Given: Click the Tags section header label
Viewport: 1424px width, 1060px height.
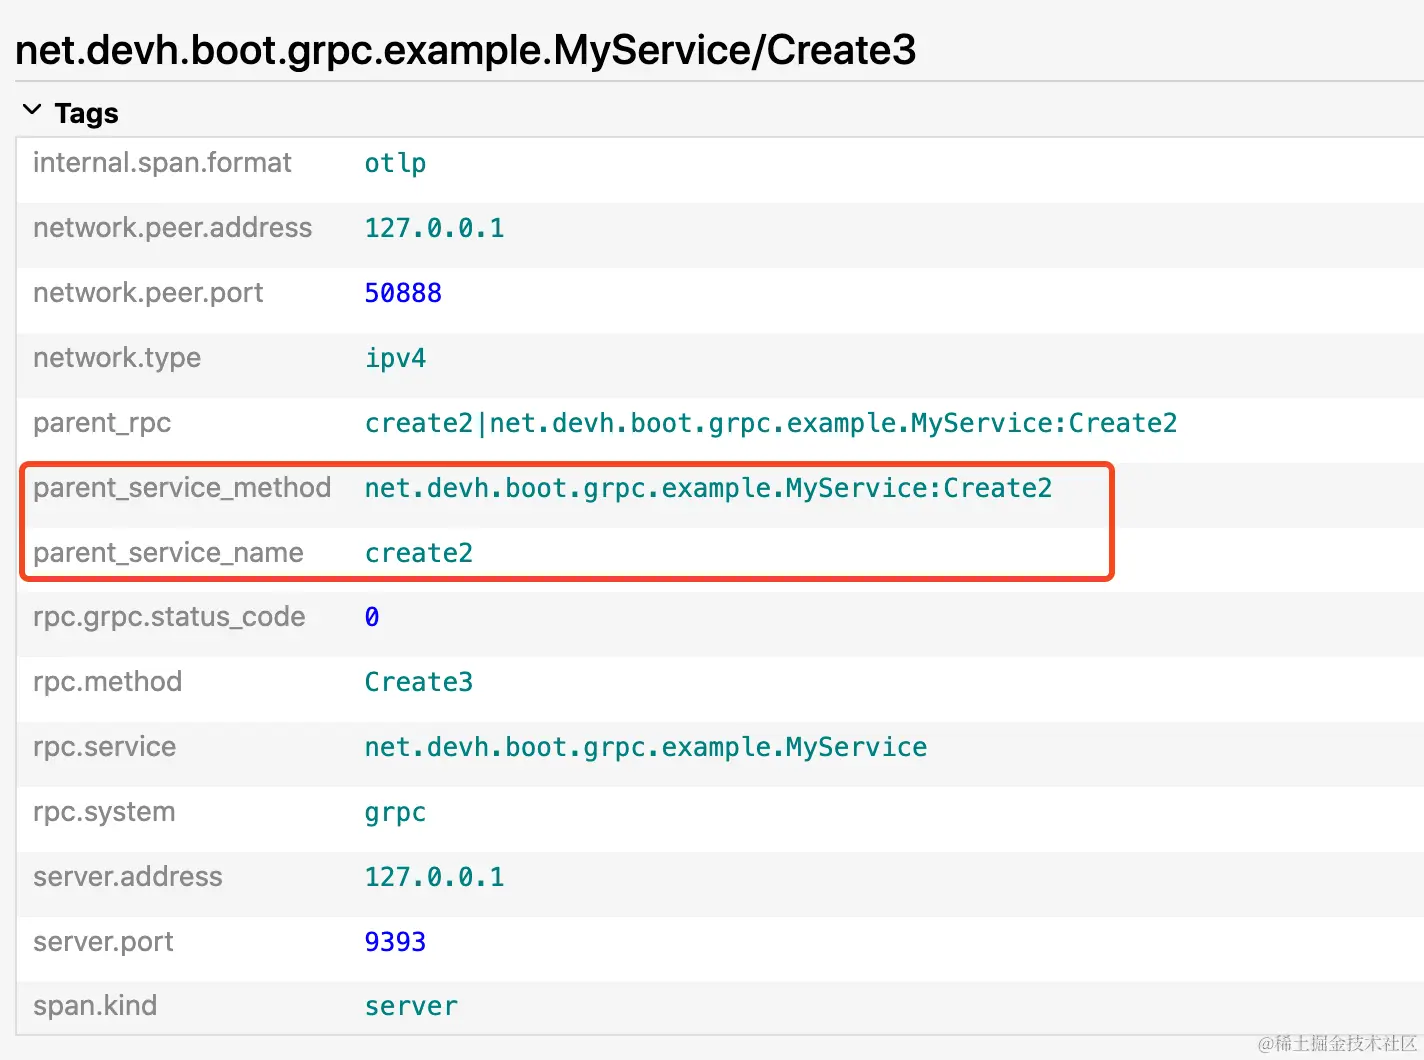Looking at the screenshot, I should pos(87,113).
